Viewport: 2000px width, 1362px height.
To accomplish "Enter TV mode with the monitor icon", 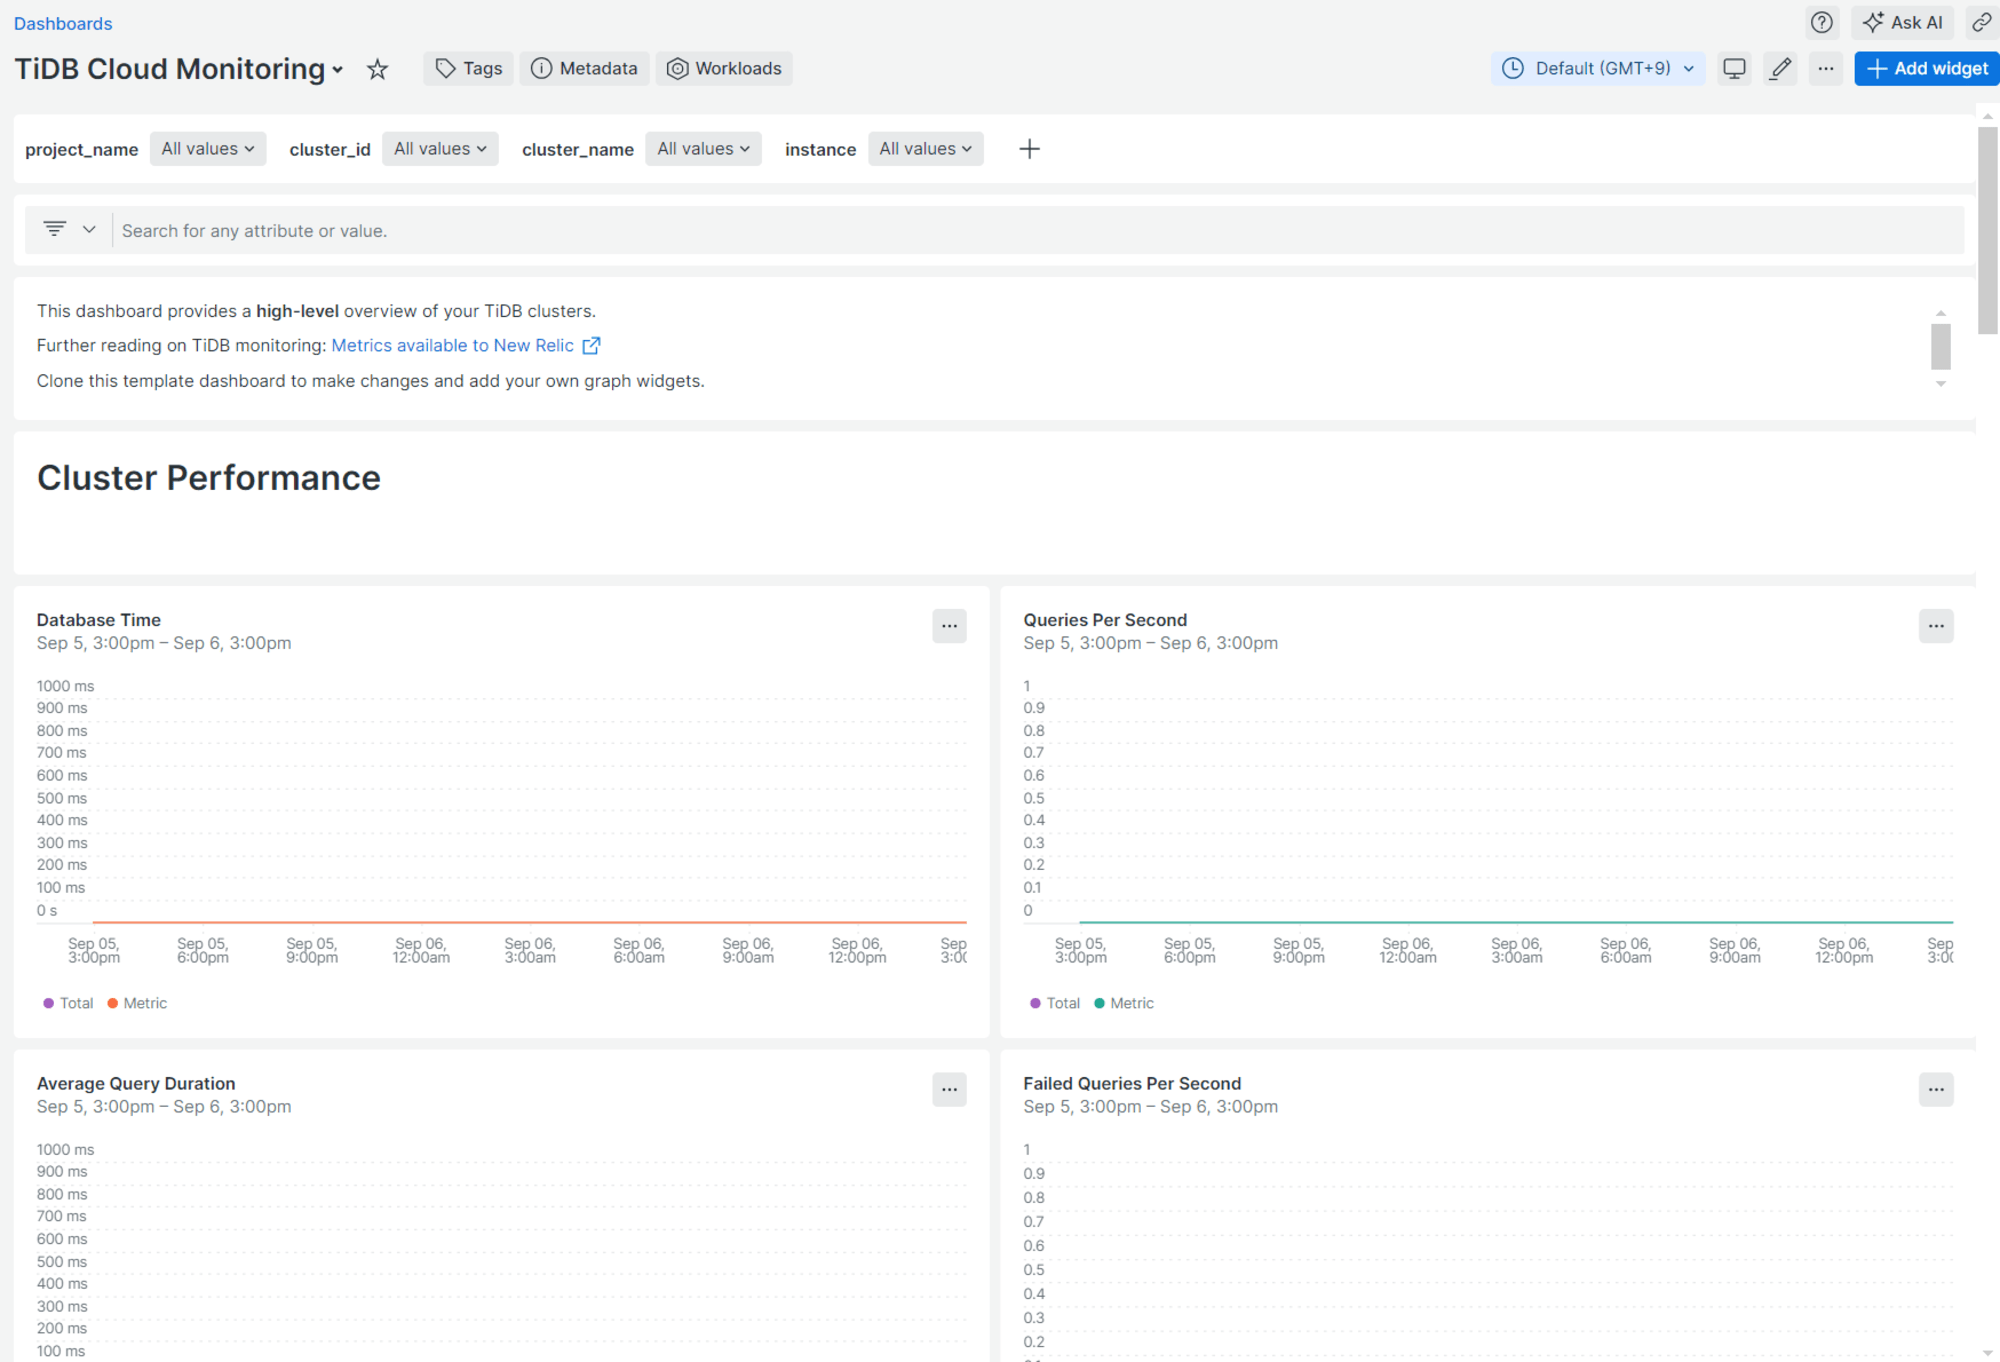I will point(1734,68).
